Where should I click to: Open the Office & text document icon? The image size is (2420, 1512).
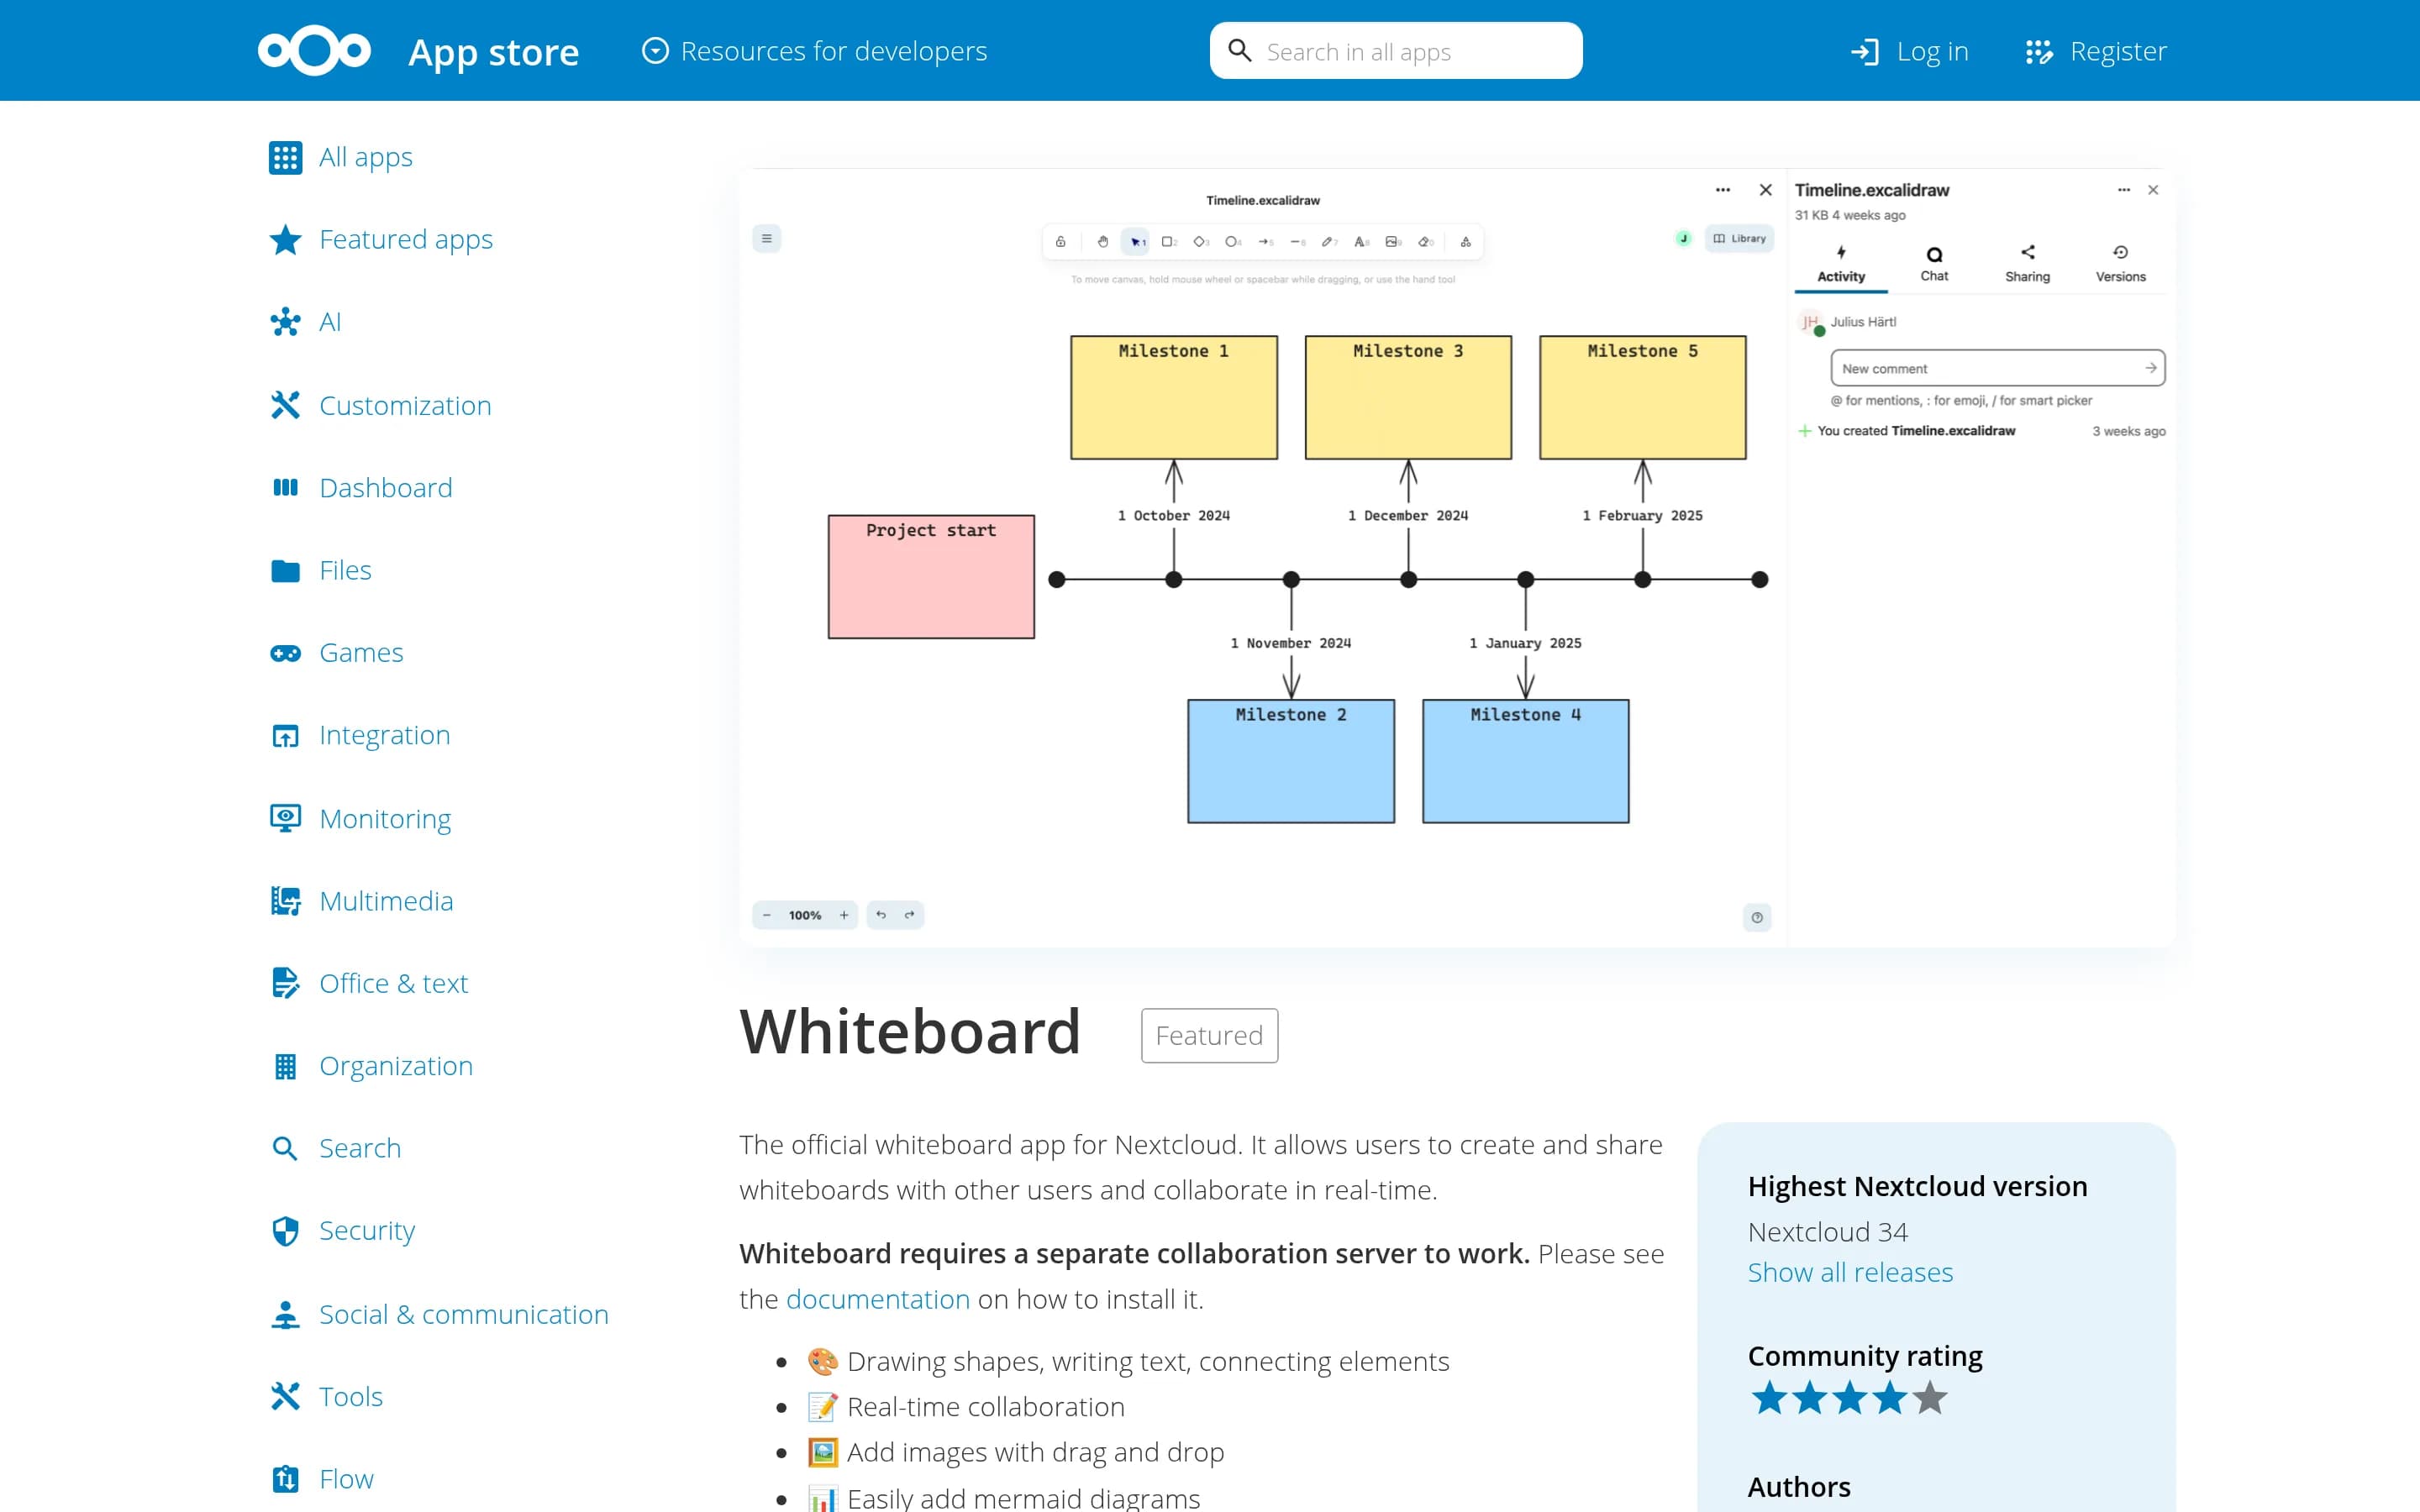[x=285, y=984]
